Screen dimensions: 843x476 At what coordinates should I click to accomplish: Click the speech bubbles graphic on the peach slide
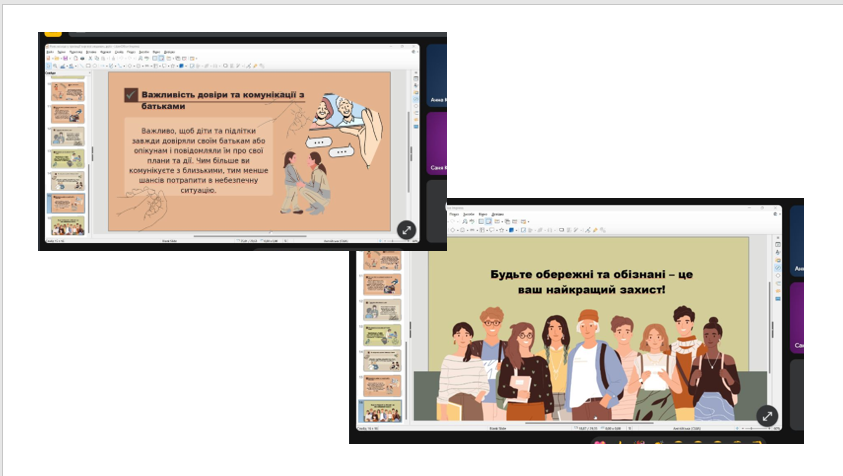pos(330,148)
